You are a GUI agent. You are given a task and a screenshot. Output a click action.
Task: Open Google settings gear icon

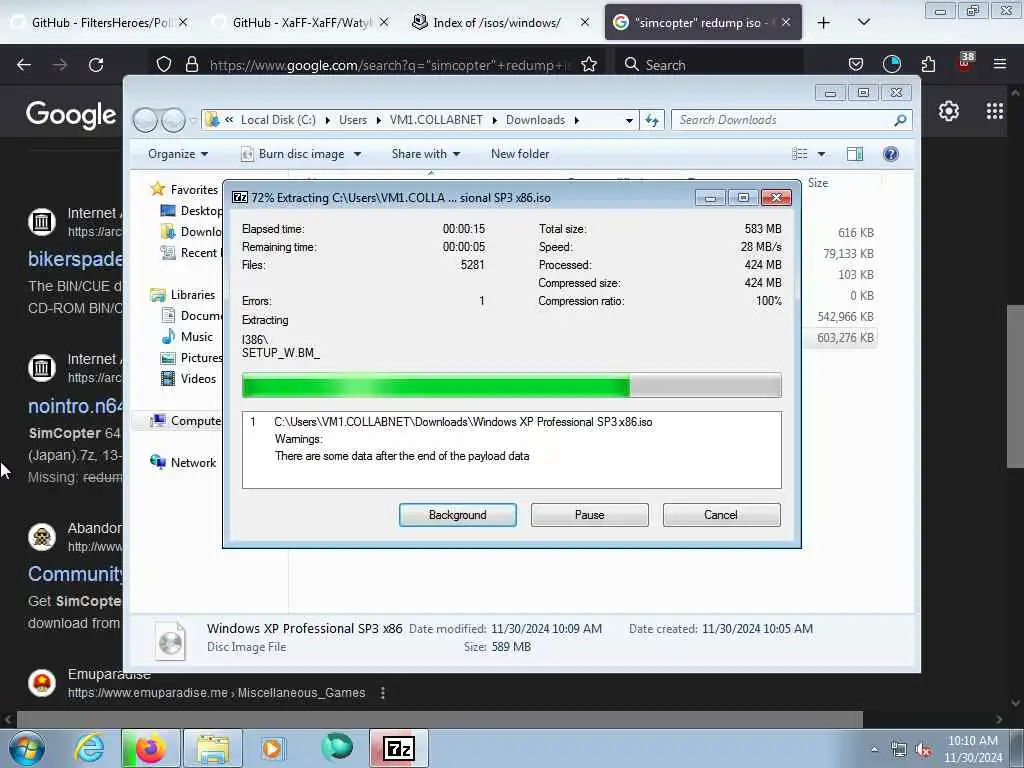click(948, 112)
